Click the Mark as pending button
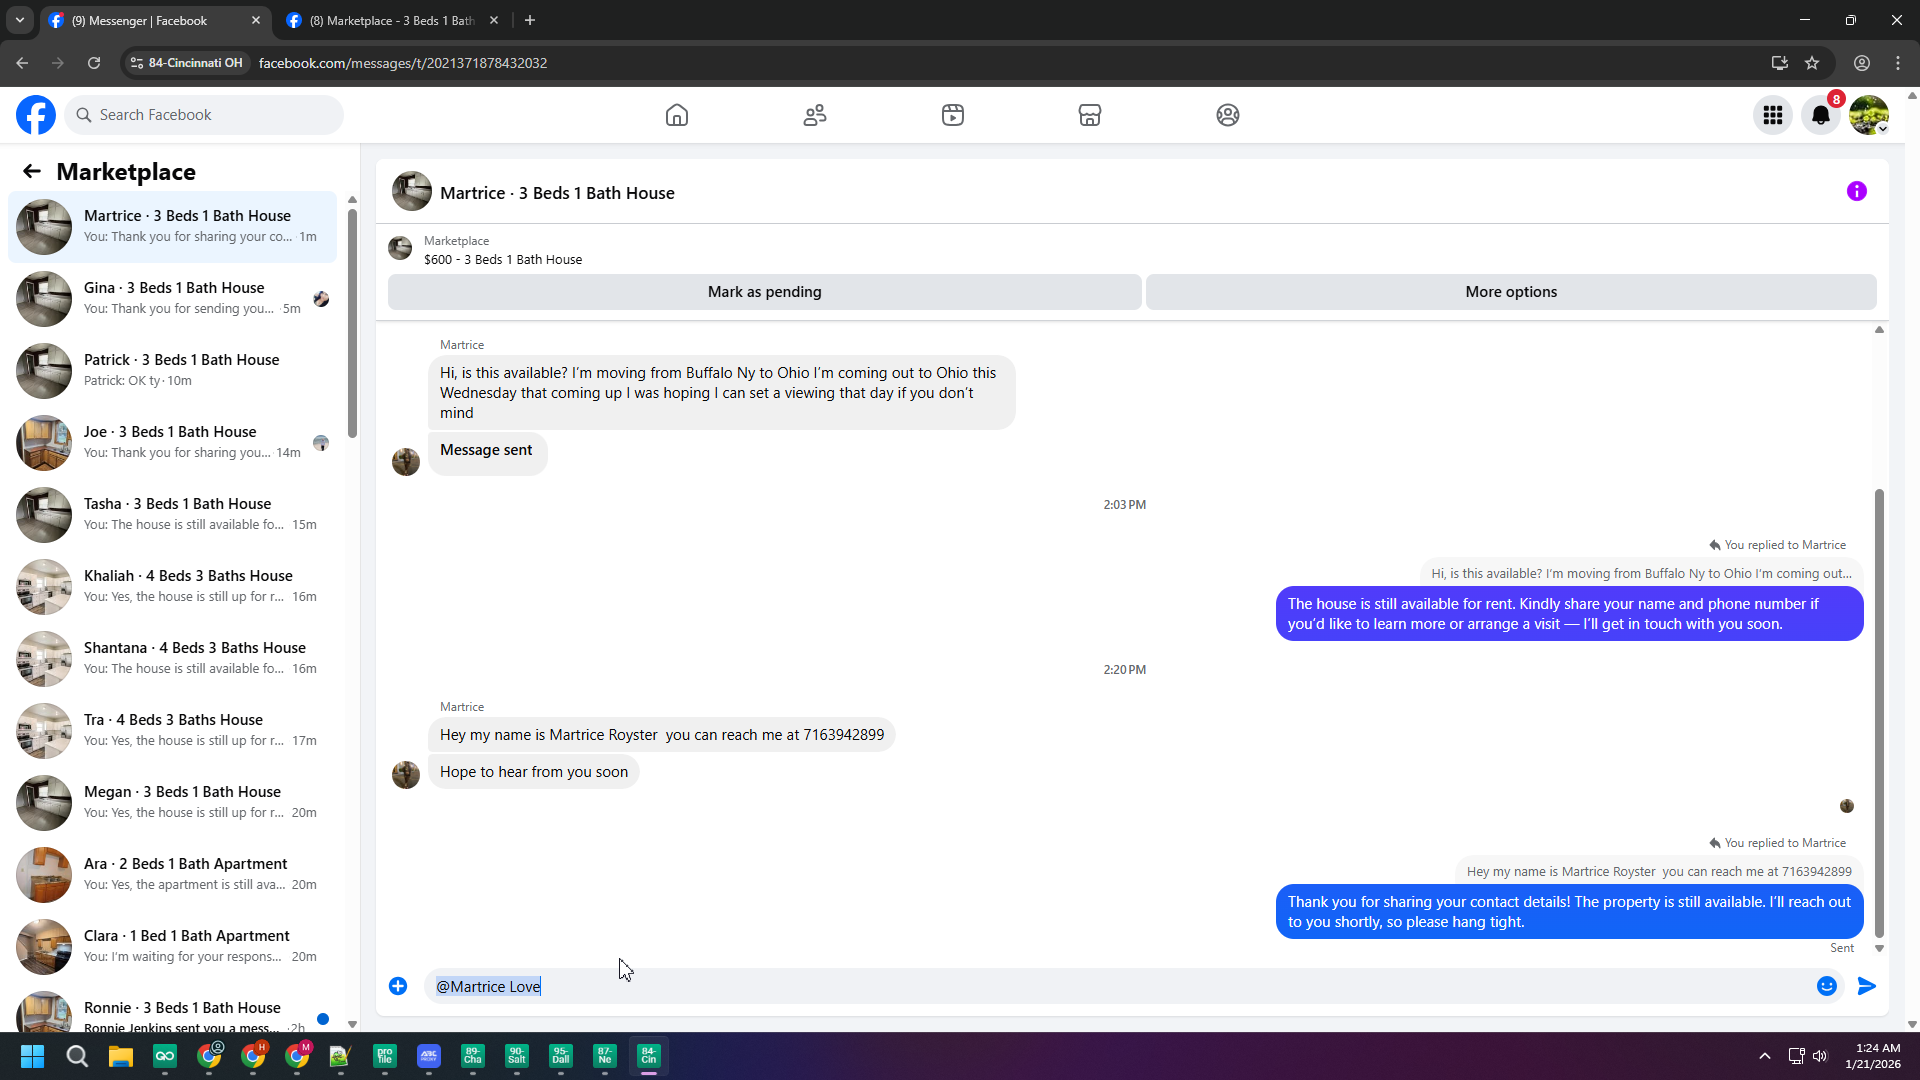 765,292
